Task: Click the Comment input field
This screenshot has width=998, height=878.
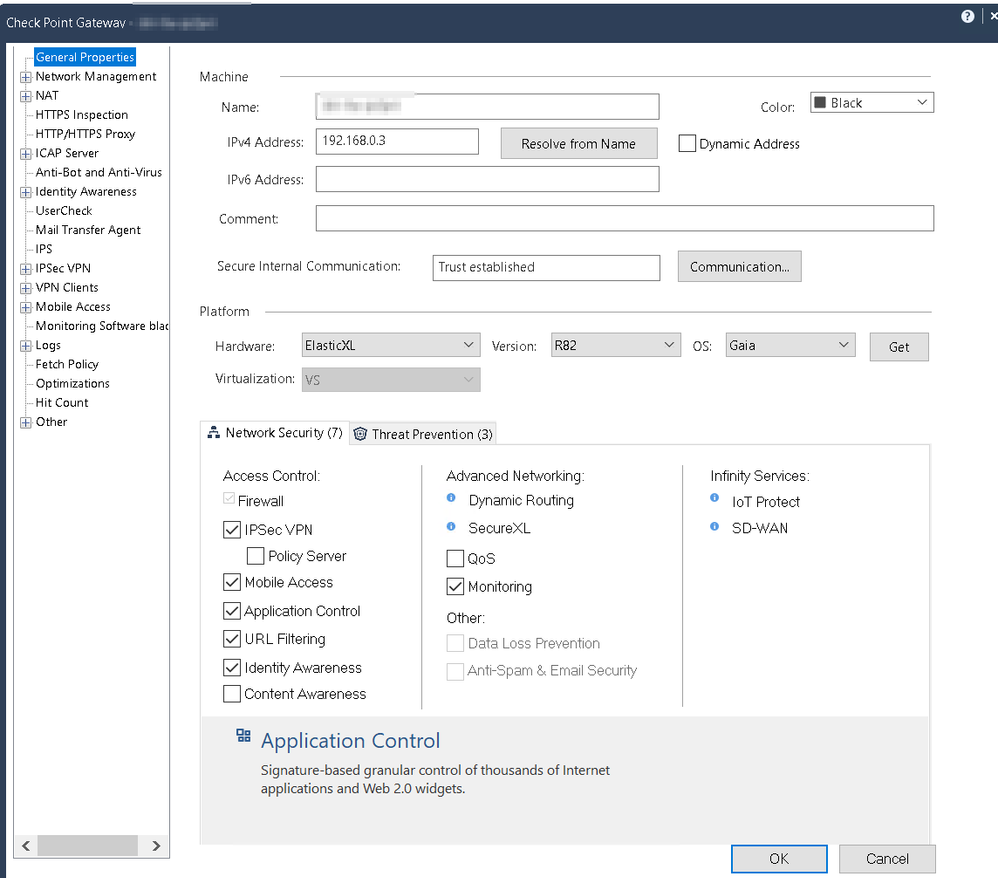Action: point(624,218)
